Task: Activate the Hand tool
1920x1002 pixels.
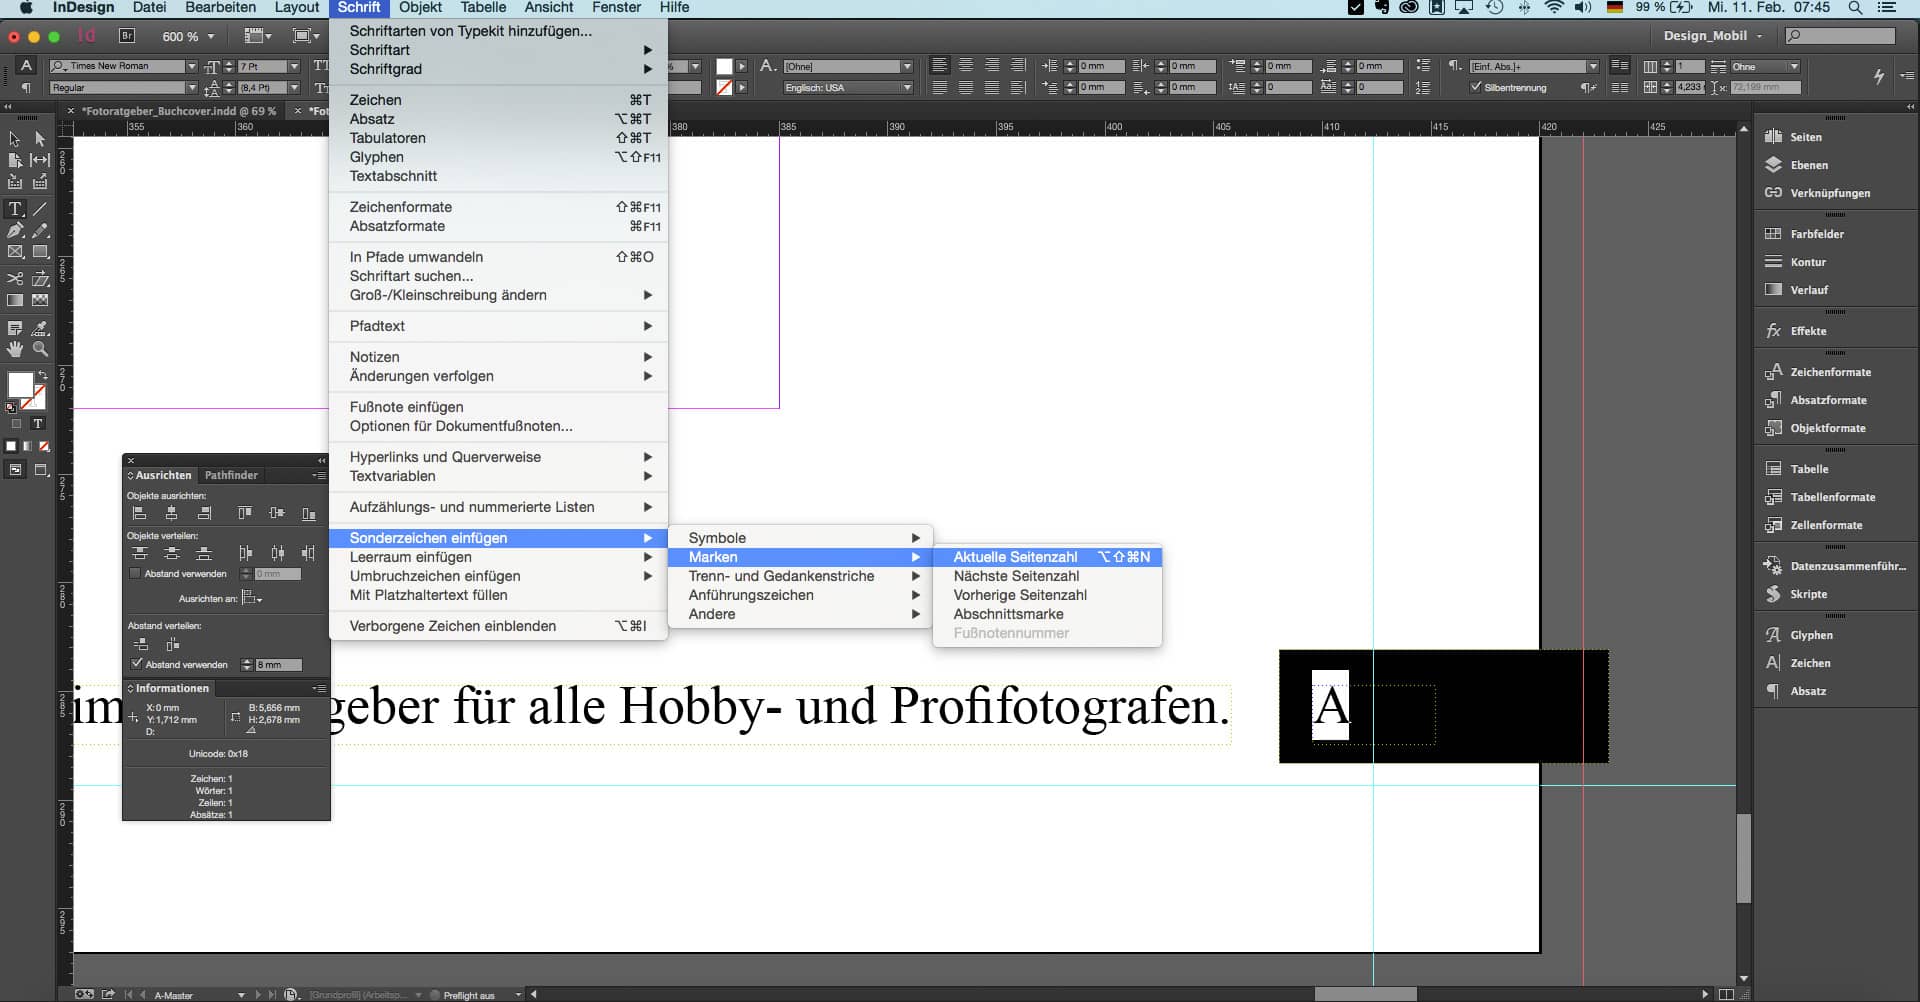Action: click(x=14, y=348)
